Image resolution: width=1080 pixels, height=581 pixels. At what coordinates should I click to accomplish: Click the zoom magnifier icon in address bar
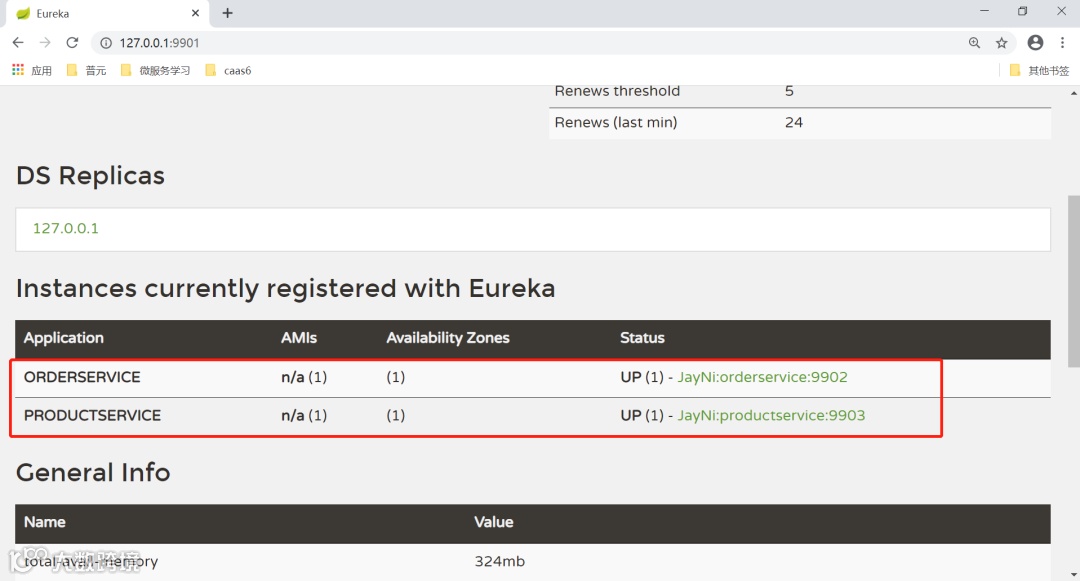coord(975,43)
